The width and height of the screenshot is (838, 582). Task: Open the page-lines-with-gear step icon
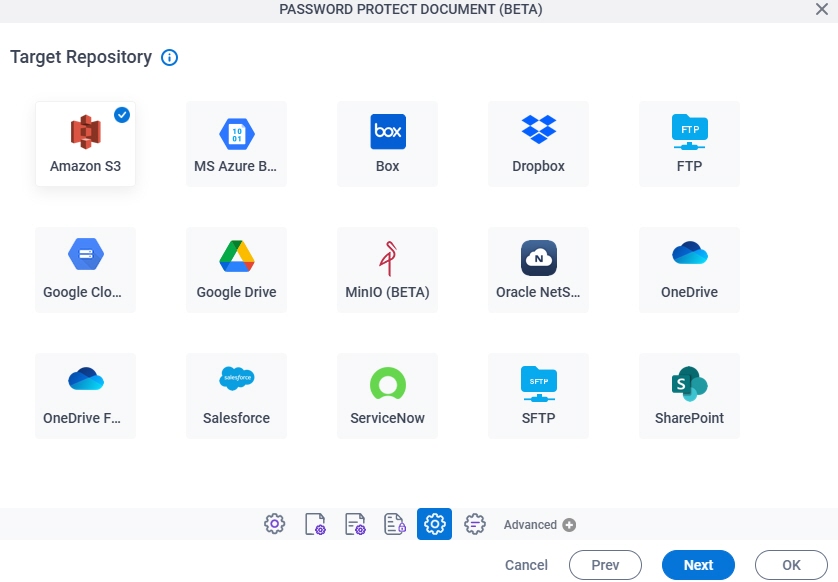tap(355, 524)
